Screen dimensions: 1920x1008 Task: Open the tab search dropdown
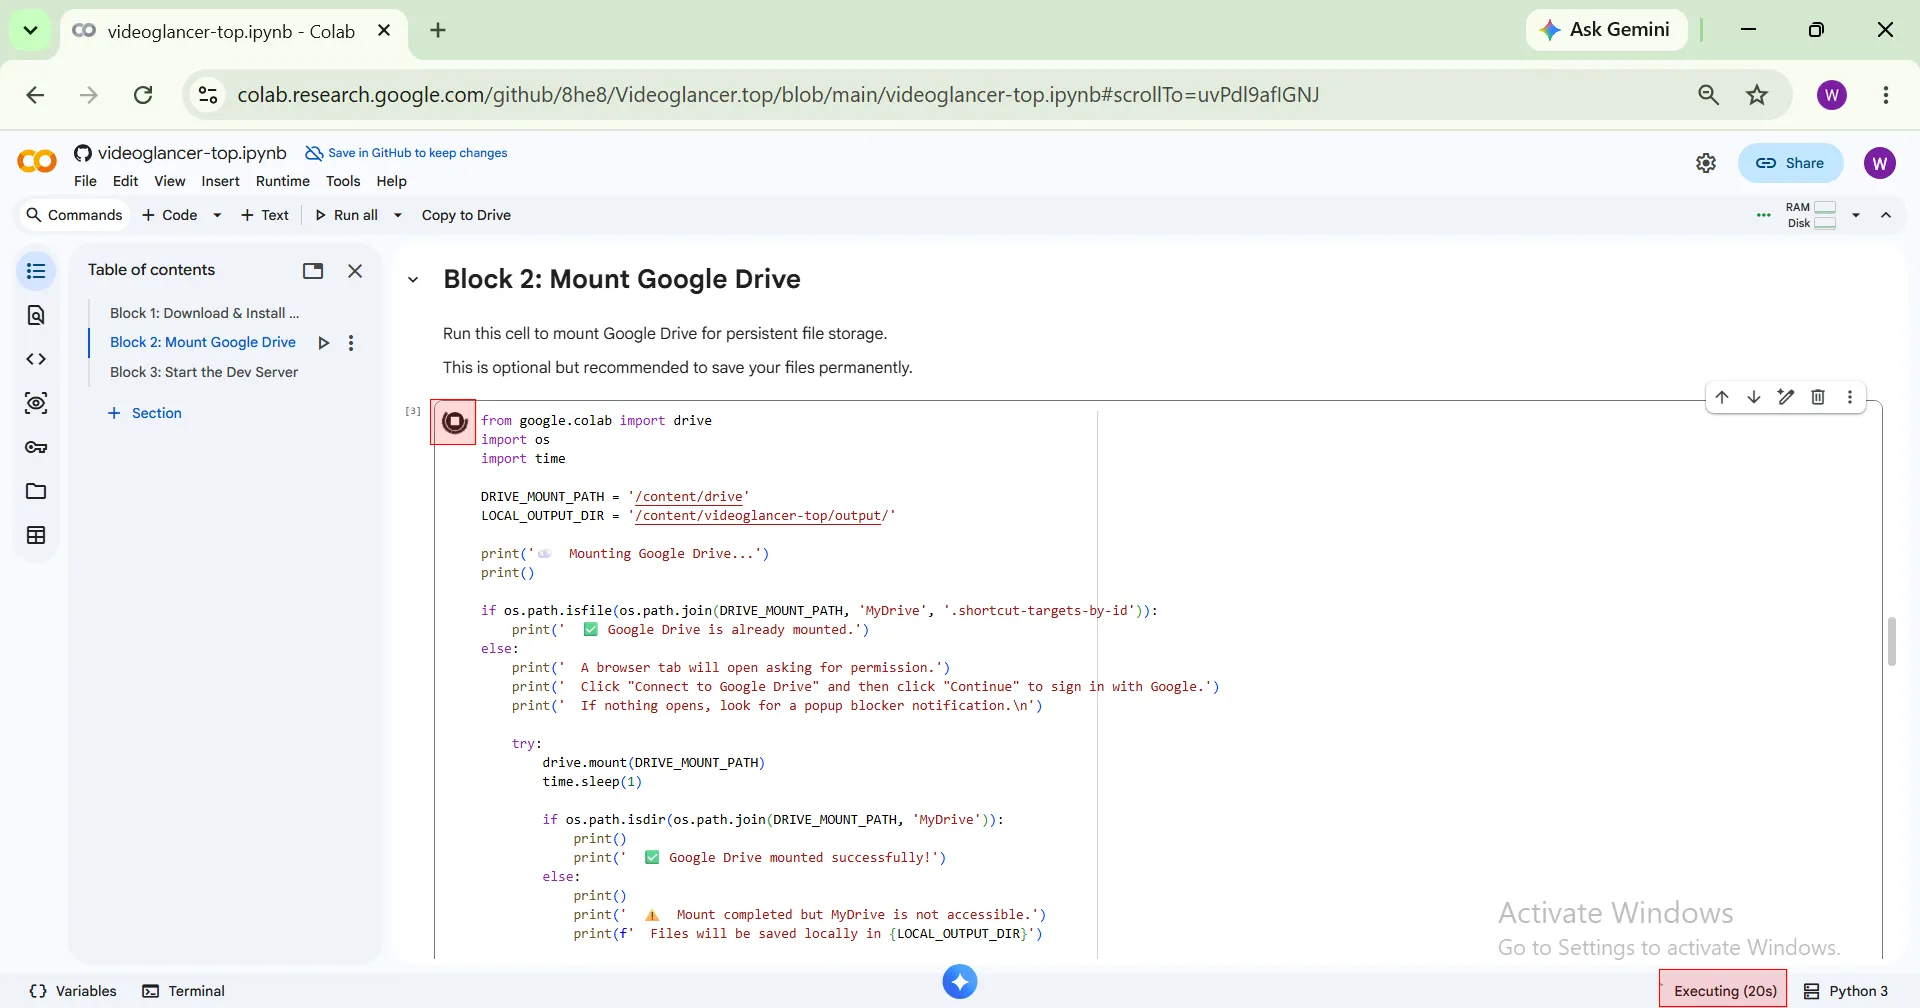click(x=30, y=30)
